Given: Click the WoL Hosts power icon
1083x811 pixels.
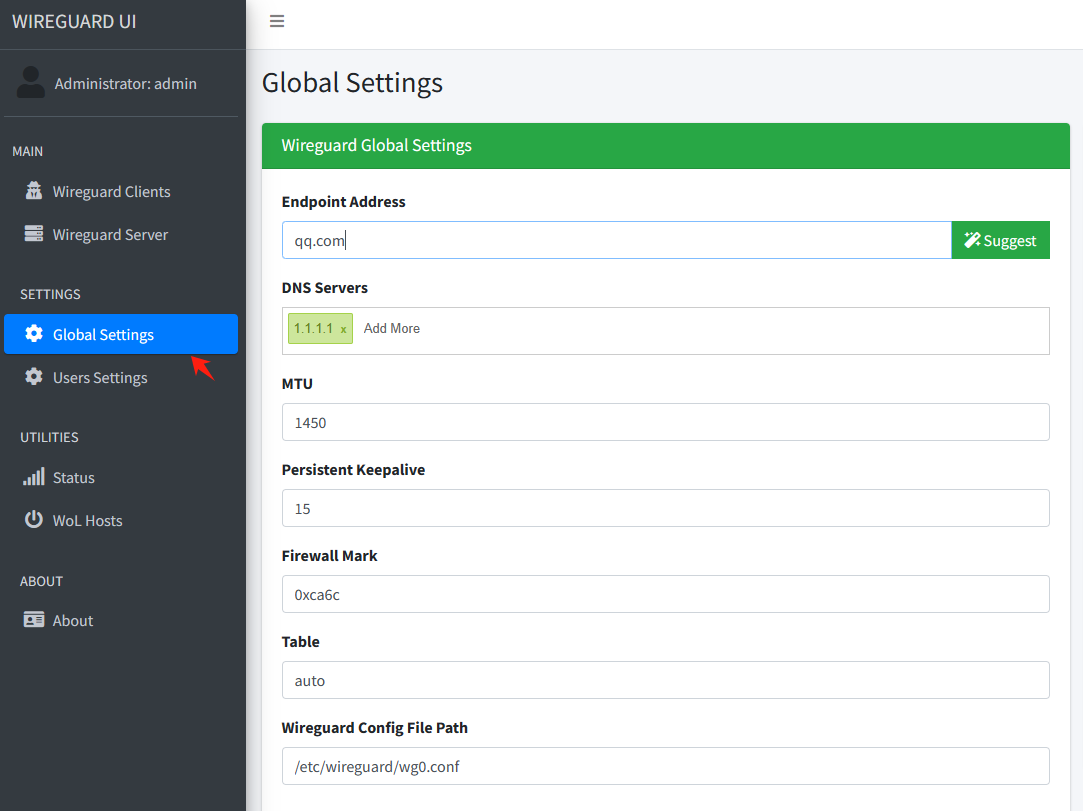Looking at the screenshot, I should pos(34,520).
